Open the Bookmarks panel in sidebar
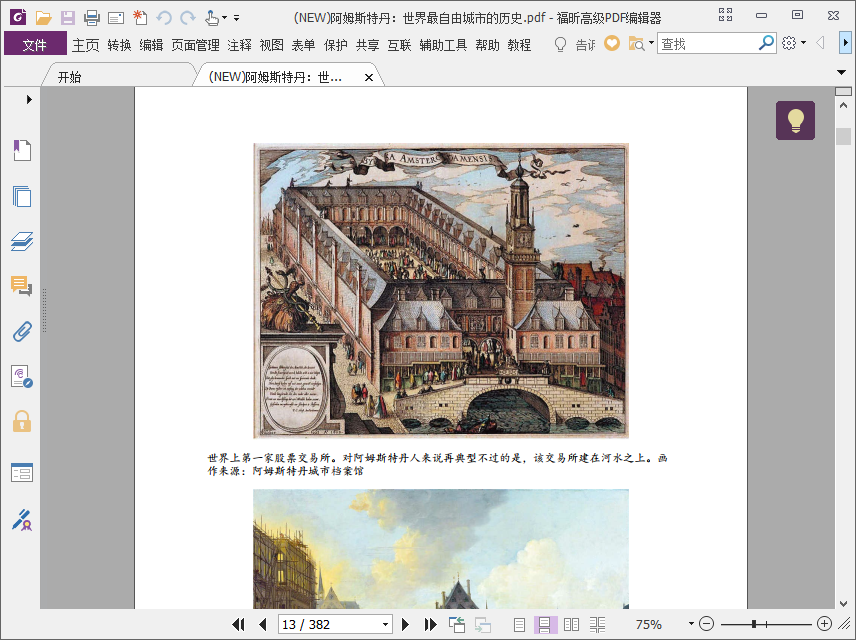The image size is (856, 640). 22,150
